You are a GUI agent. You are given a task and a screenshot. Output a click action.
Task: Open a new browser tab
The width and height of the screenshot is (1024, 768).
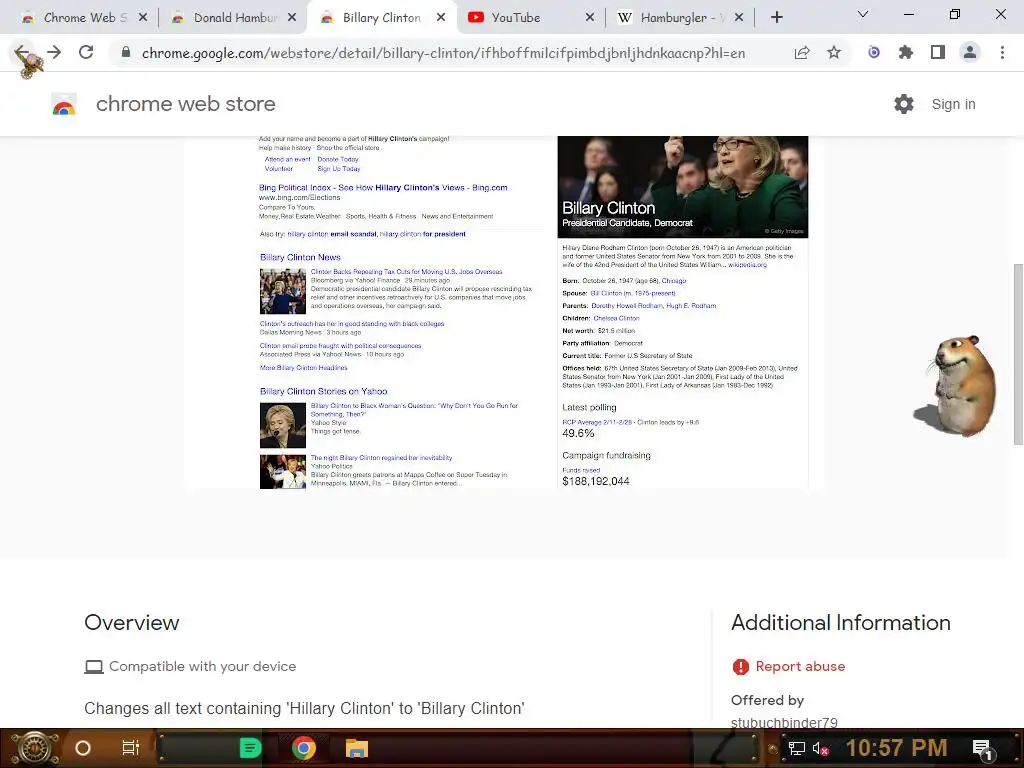pos(776,18)
